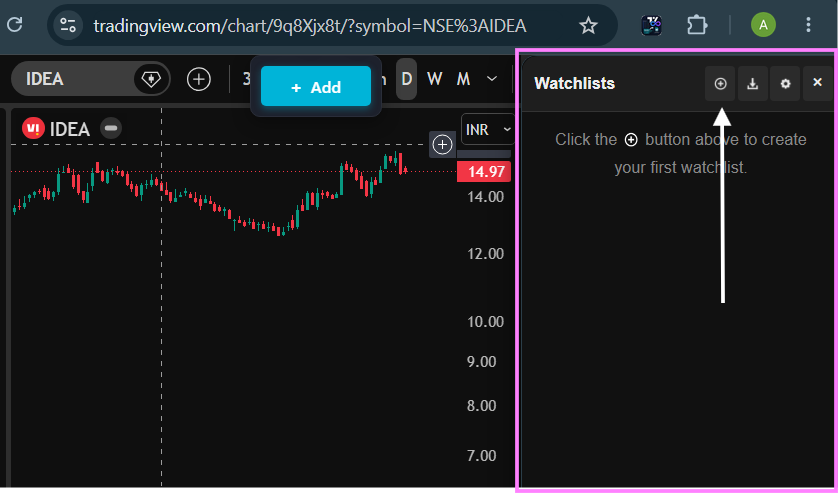Open the TradingView watchlist extension icon

tap(651, 25)
